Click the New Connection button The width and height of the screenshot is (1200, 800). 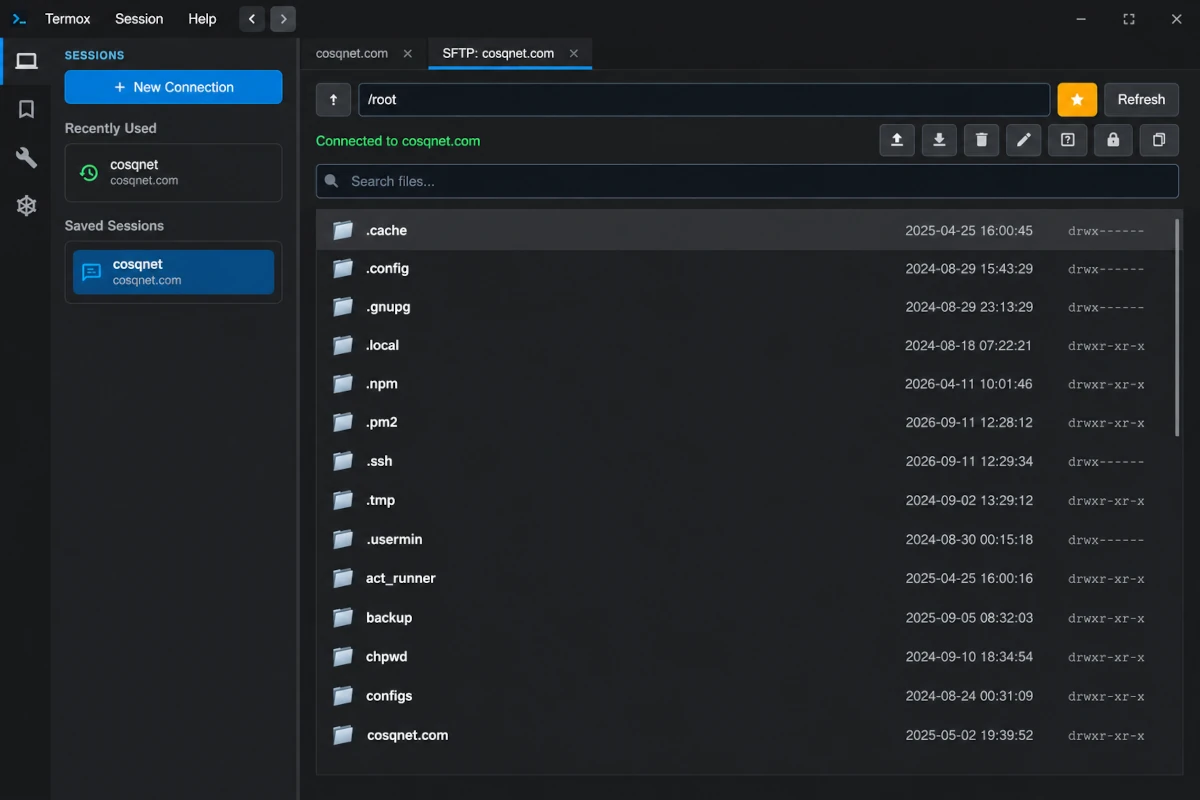173,87
